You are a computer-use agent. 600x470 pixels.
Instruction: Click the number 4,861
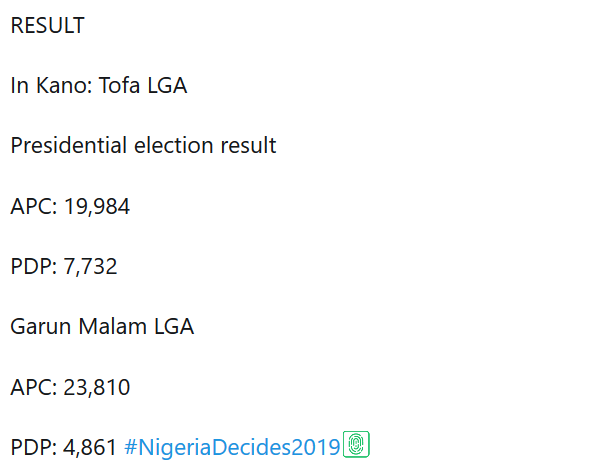click(90, 446)
